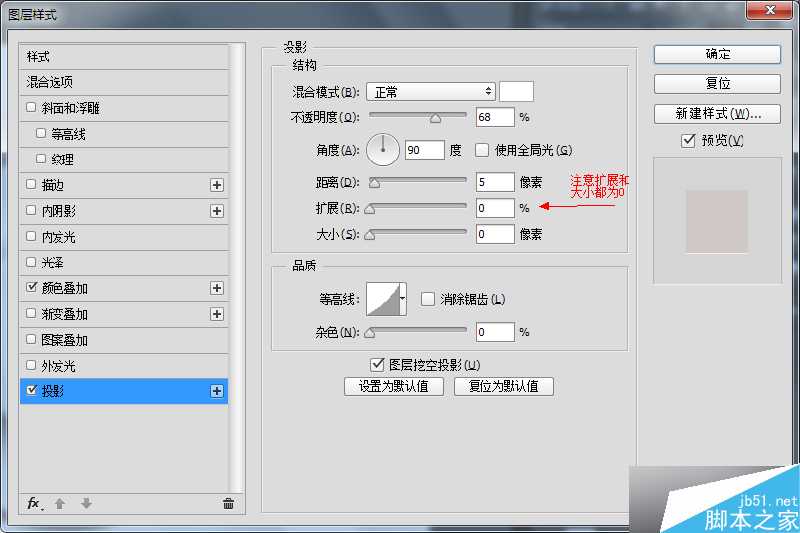Click the 扩展 percent input field

coord(495,208)
